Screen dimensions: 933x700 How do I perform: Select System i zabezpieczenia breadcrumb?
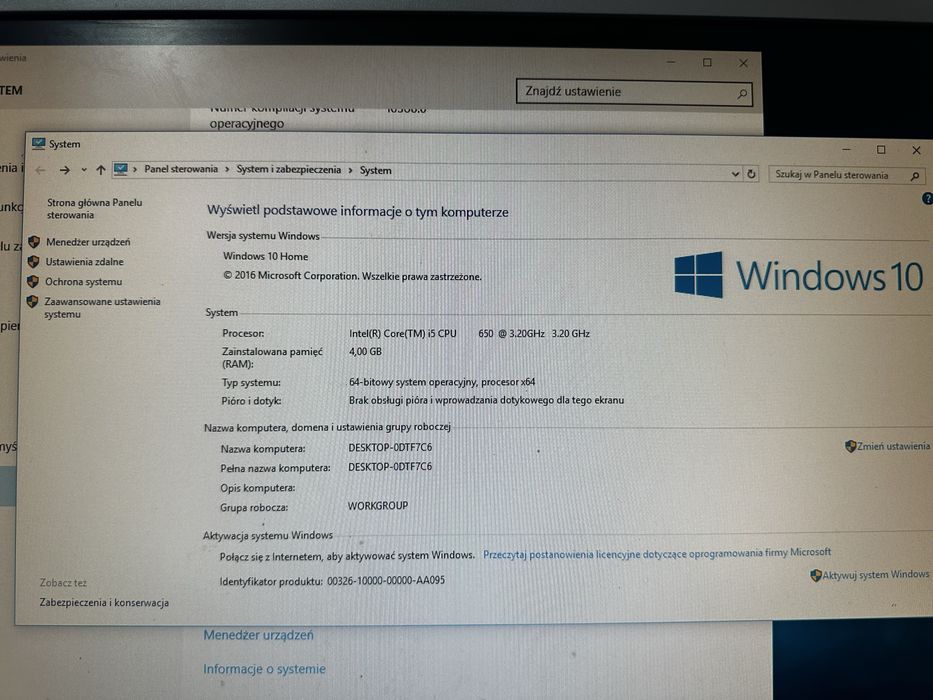pyautogui.click(x=289, y=170)
